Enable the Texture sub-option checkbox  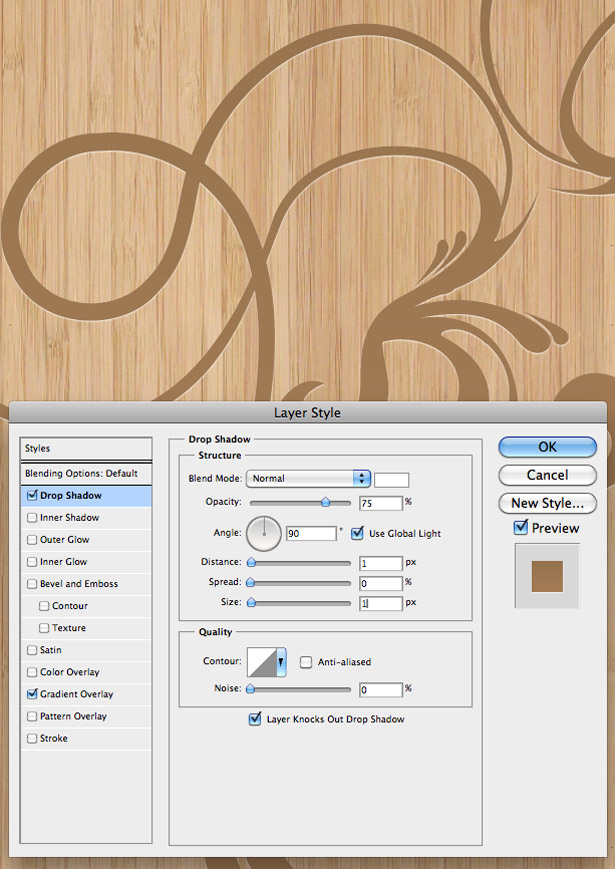coord(44,628)
